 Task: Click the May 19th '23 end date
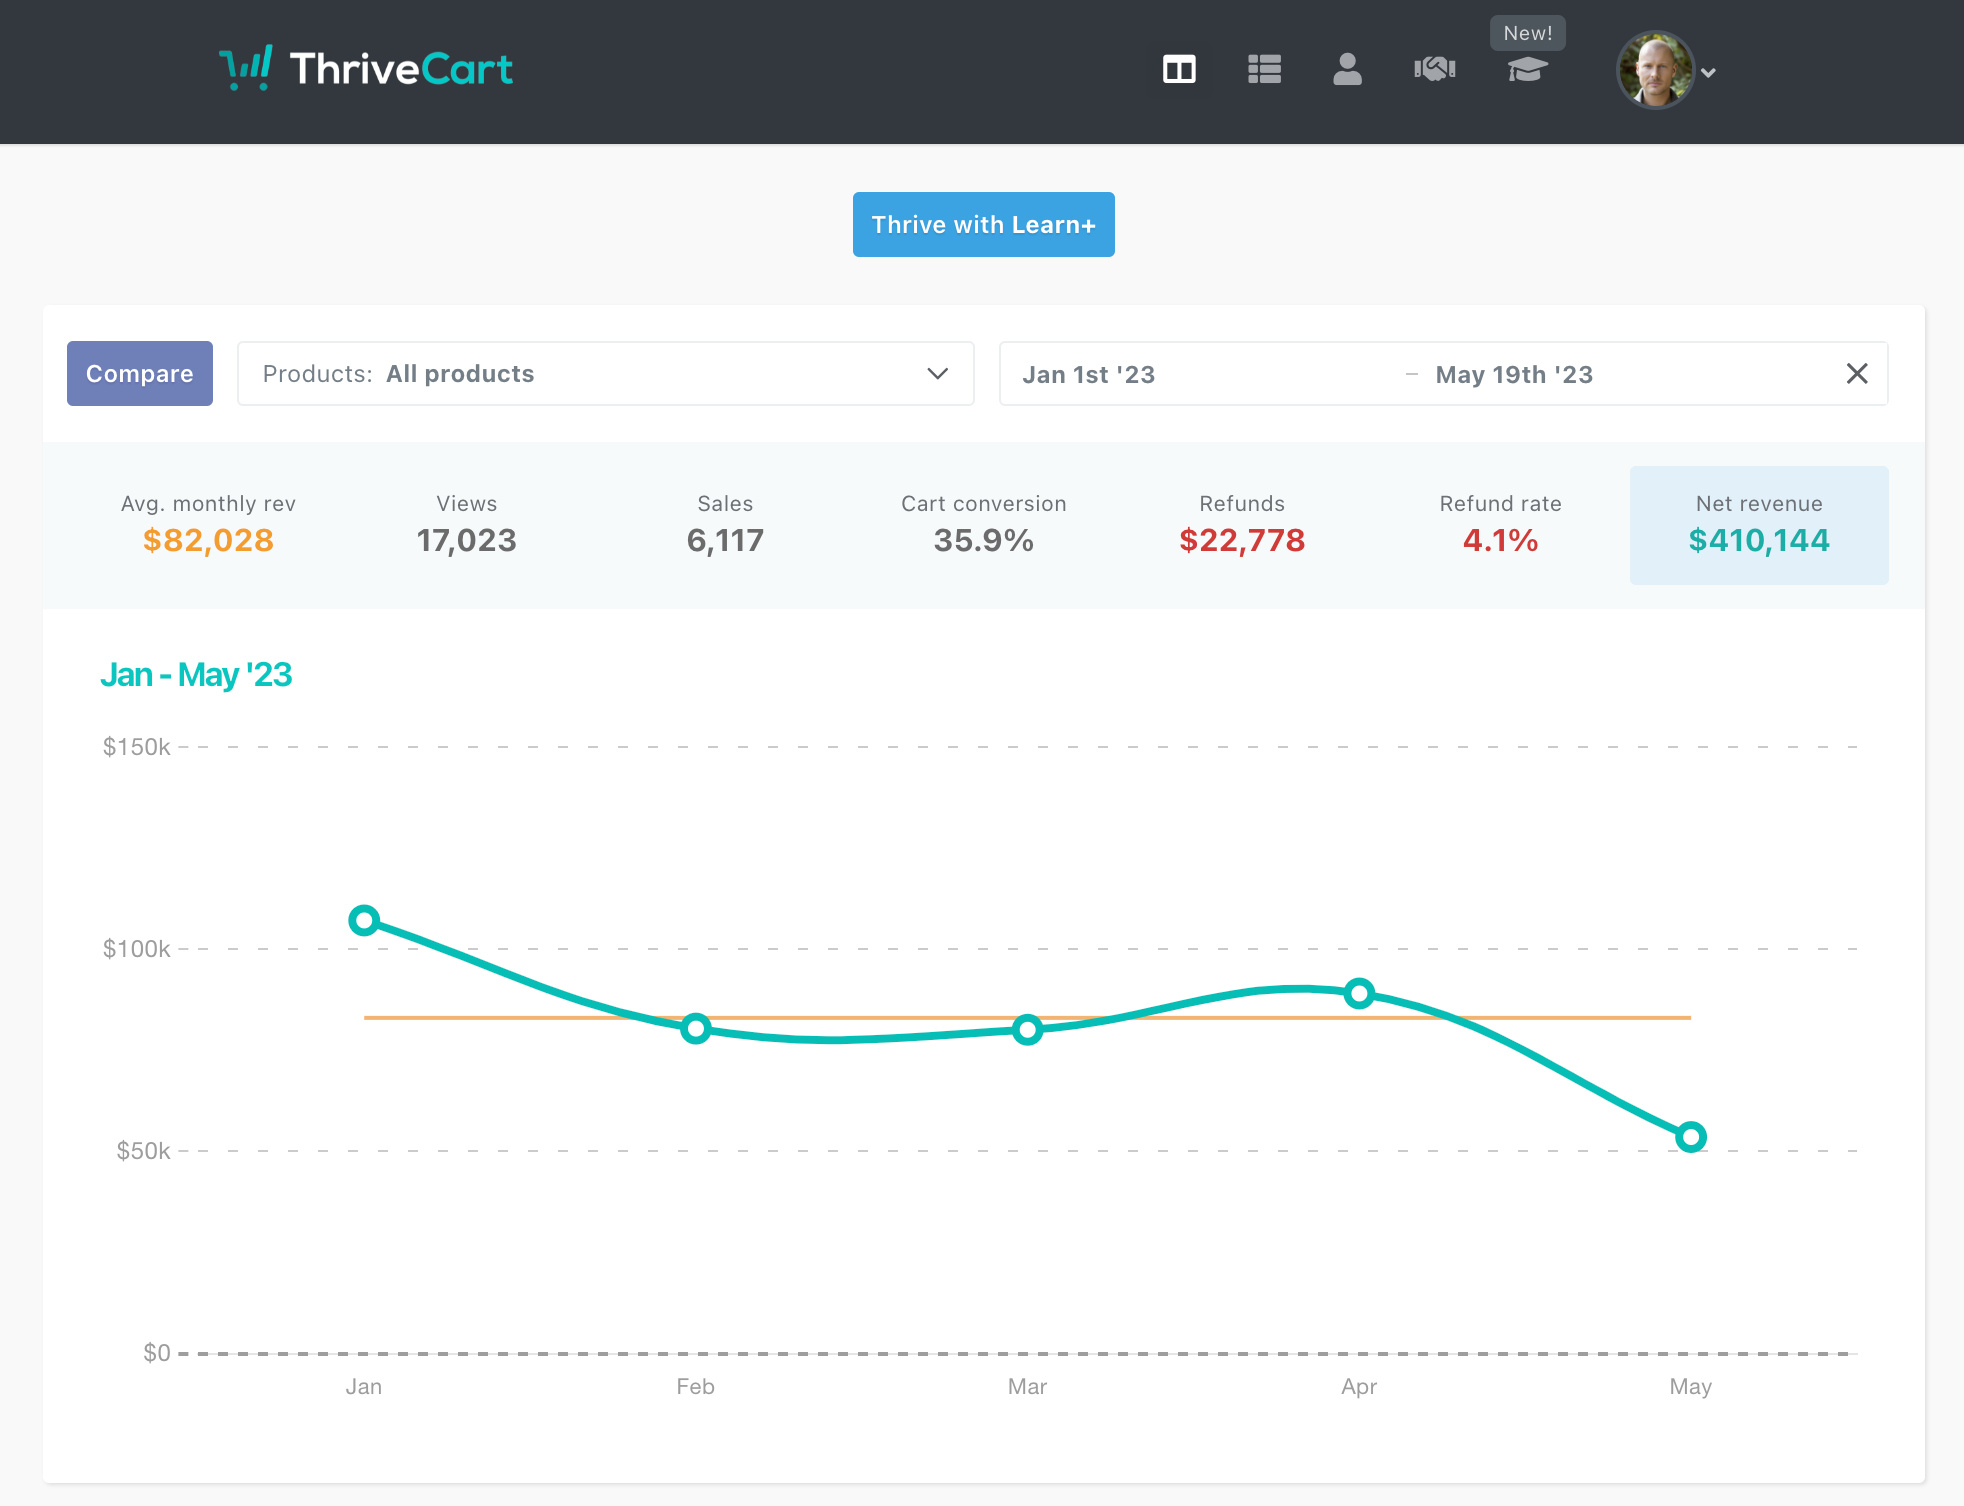coord(1513,375)
